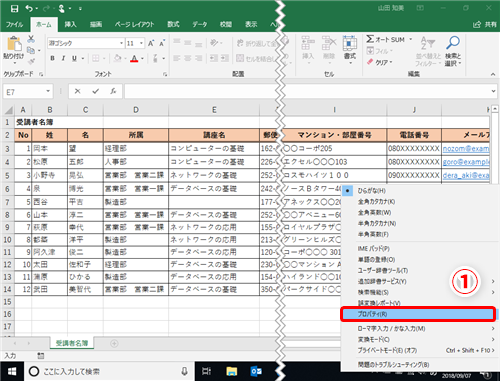This screenshot has width=500, height=381.
Task: Collapse the ribbon with the chevron
Action: pyautogui.click(x=493, y=74)
